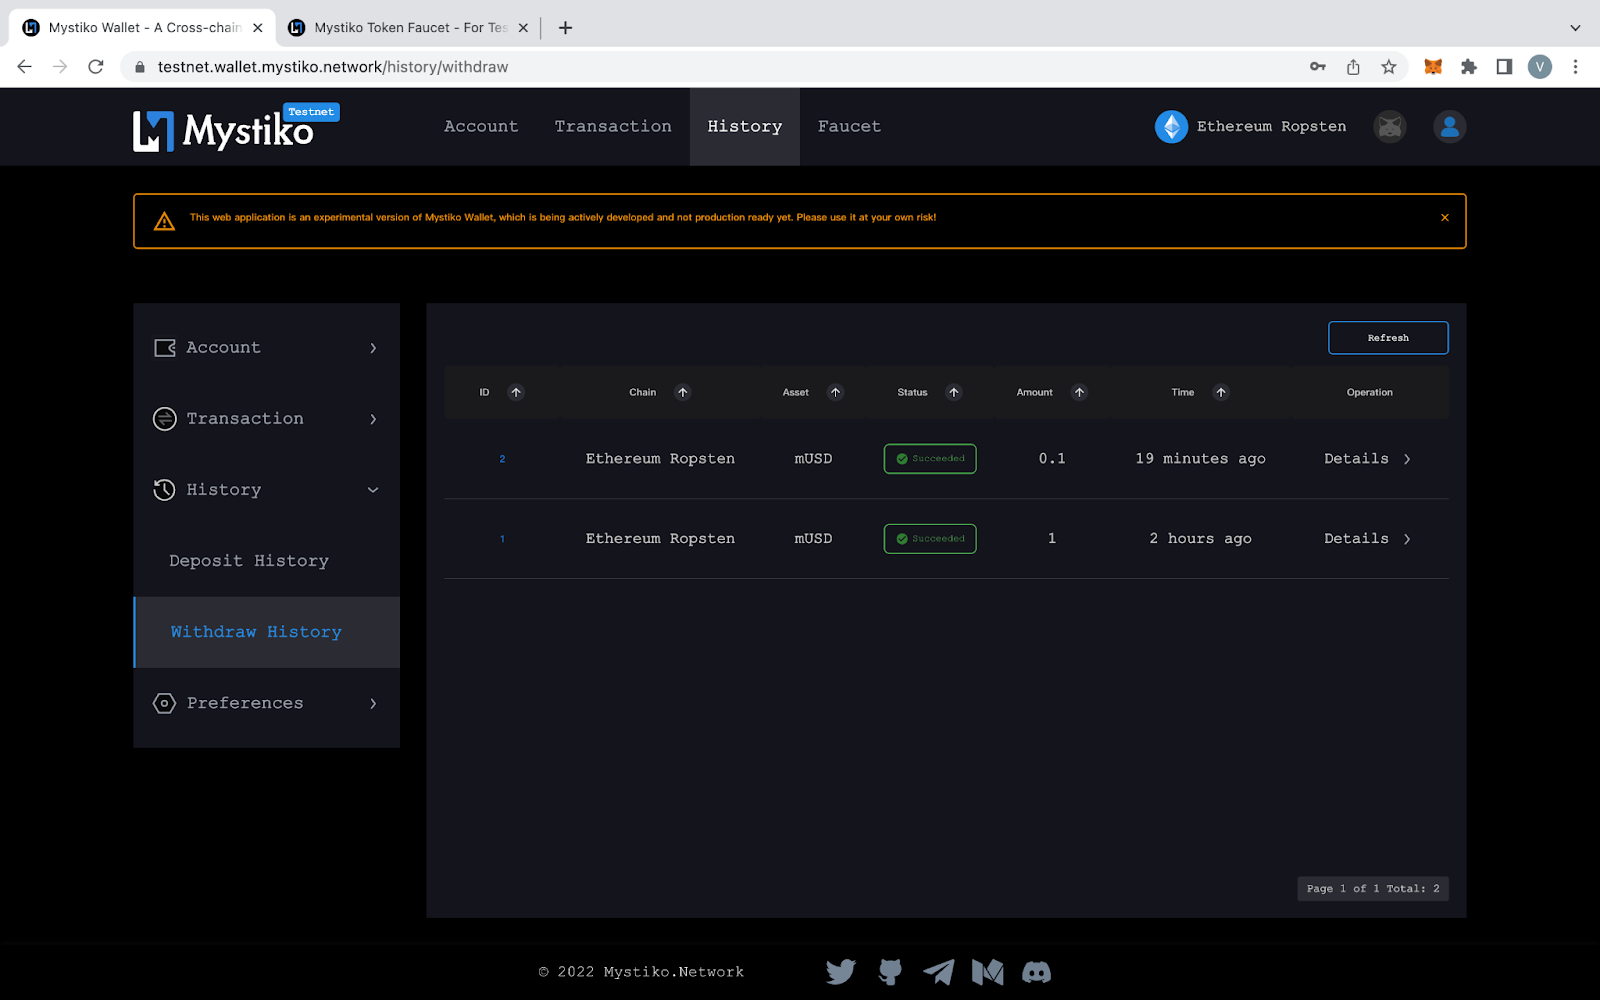Open Mystiko Medium link in footer
The width and height of the screenshot is (1600, 1000).
point(988,972)
